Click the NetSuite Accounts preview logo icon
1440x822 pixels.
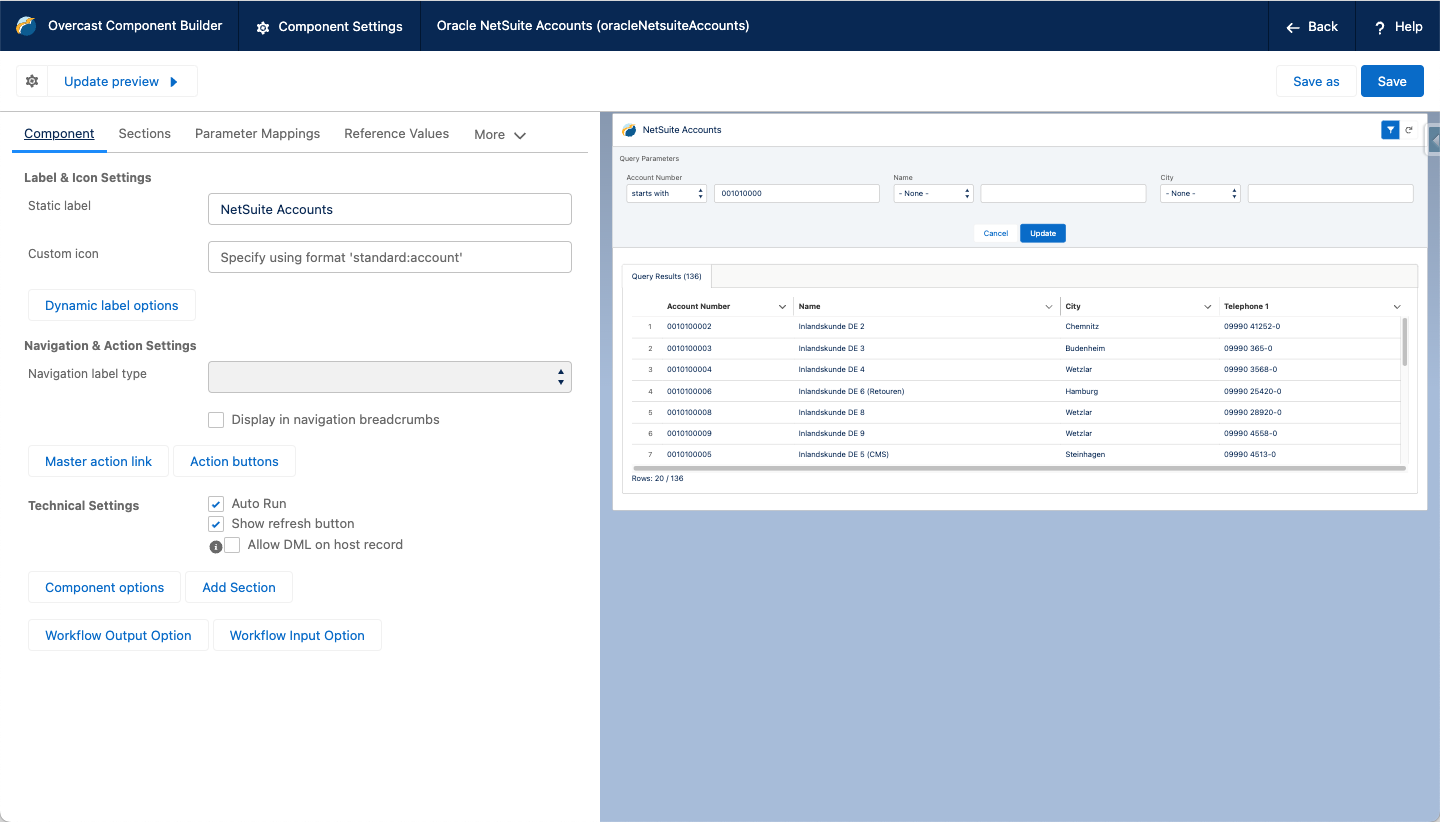(629, 130)
